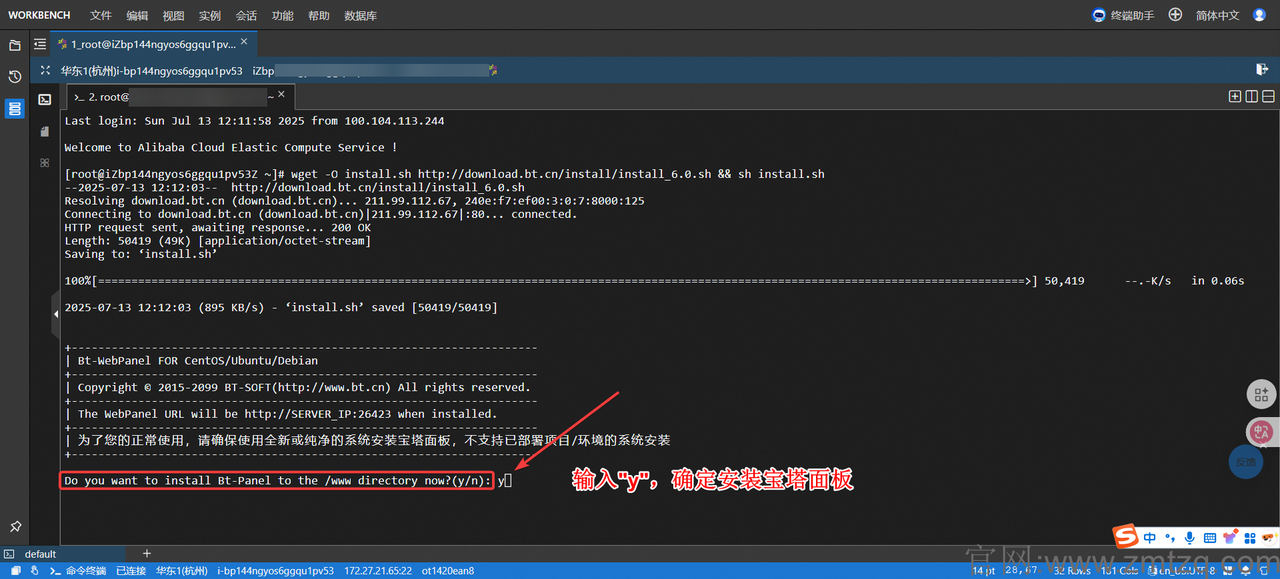Select the instance list sidebar icon
Image resolution: width=1280 pixels, height=579 pixels.
click(x=15, y=109)
